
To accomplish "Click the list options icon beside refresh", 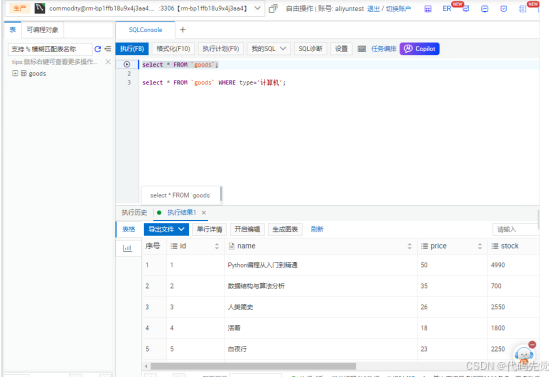I will 108,49.
